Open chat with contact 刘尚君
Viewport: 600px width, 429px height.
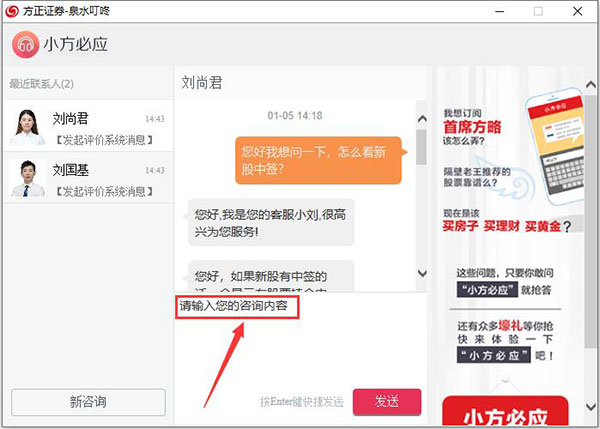coord(89,127)
